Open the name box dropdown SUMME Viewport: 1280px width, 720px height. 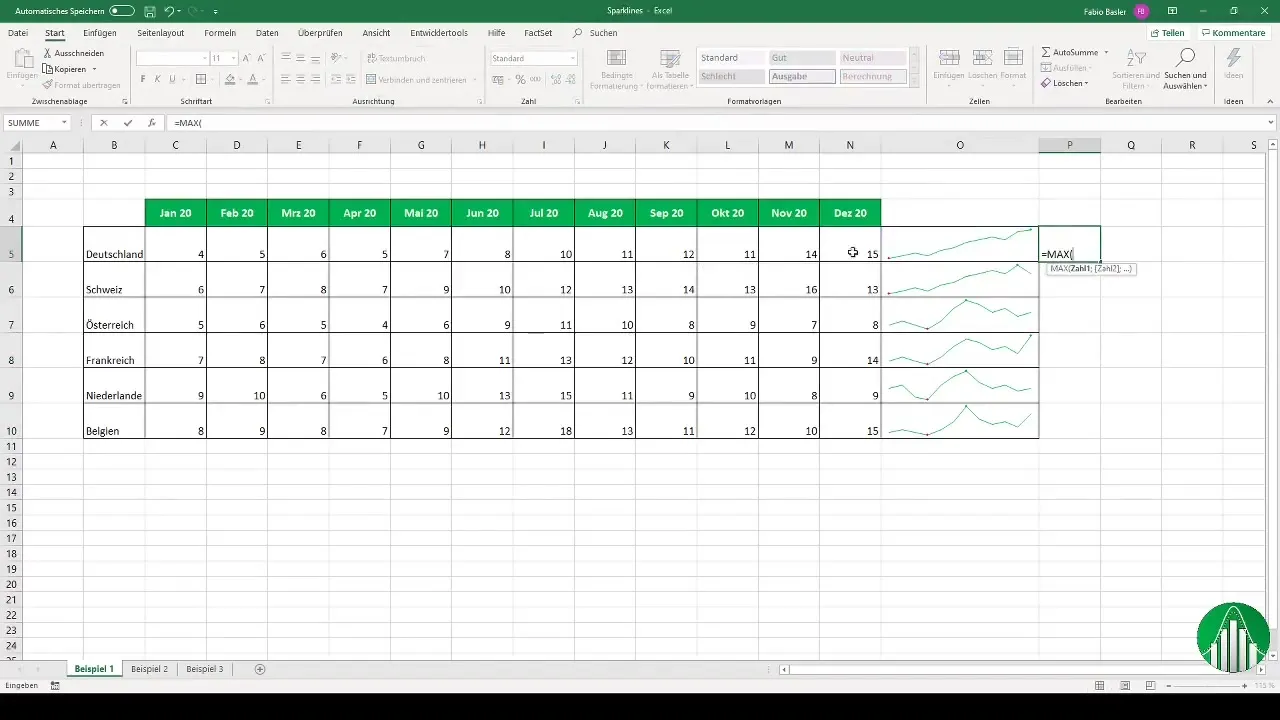[64, 123]
